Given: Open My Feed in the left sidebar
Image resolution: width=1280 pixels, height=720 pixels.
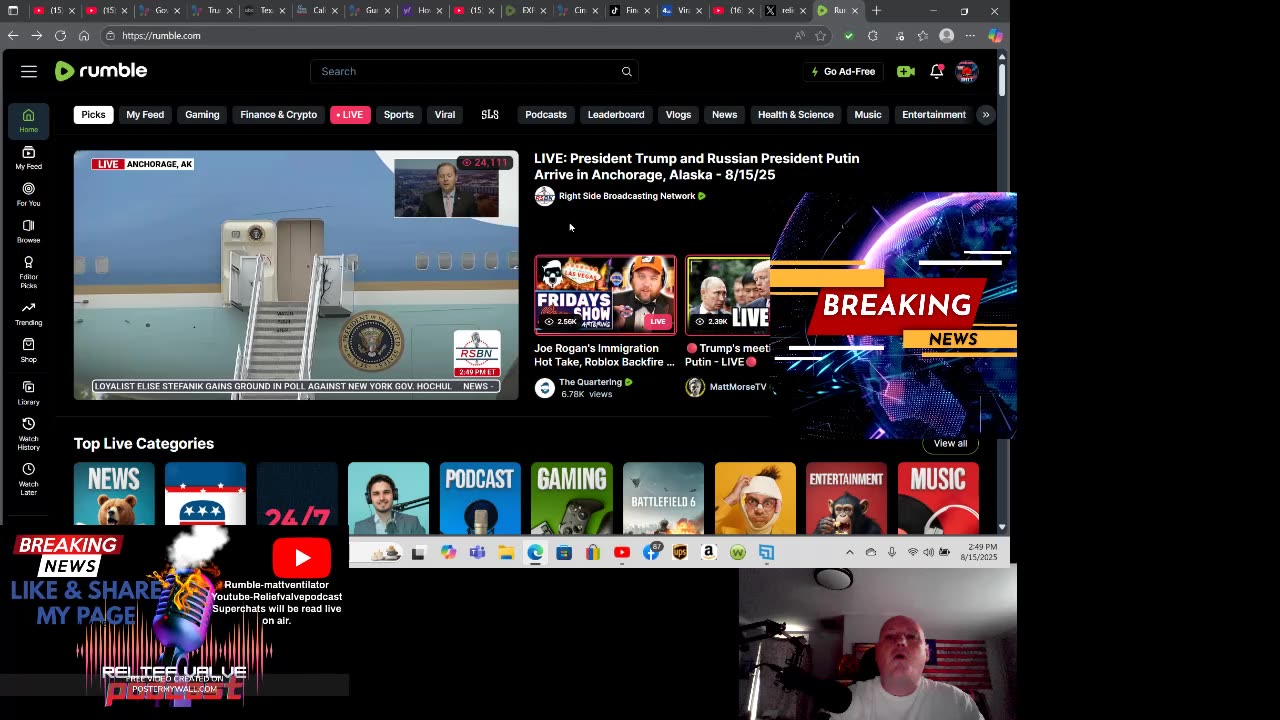Looking at the screenshot, I should coord(28,157).
